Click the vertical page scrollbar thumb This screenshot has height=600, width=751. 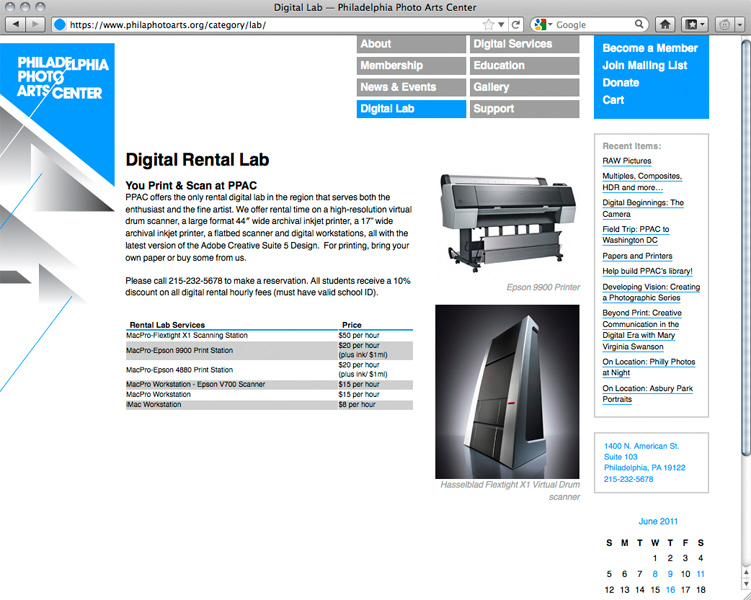[x=746, y=248]
